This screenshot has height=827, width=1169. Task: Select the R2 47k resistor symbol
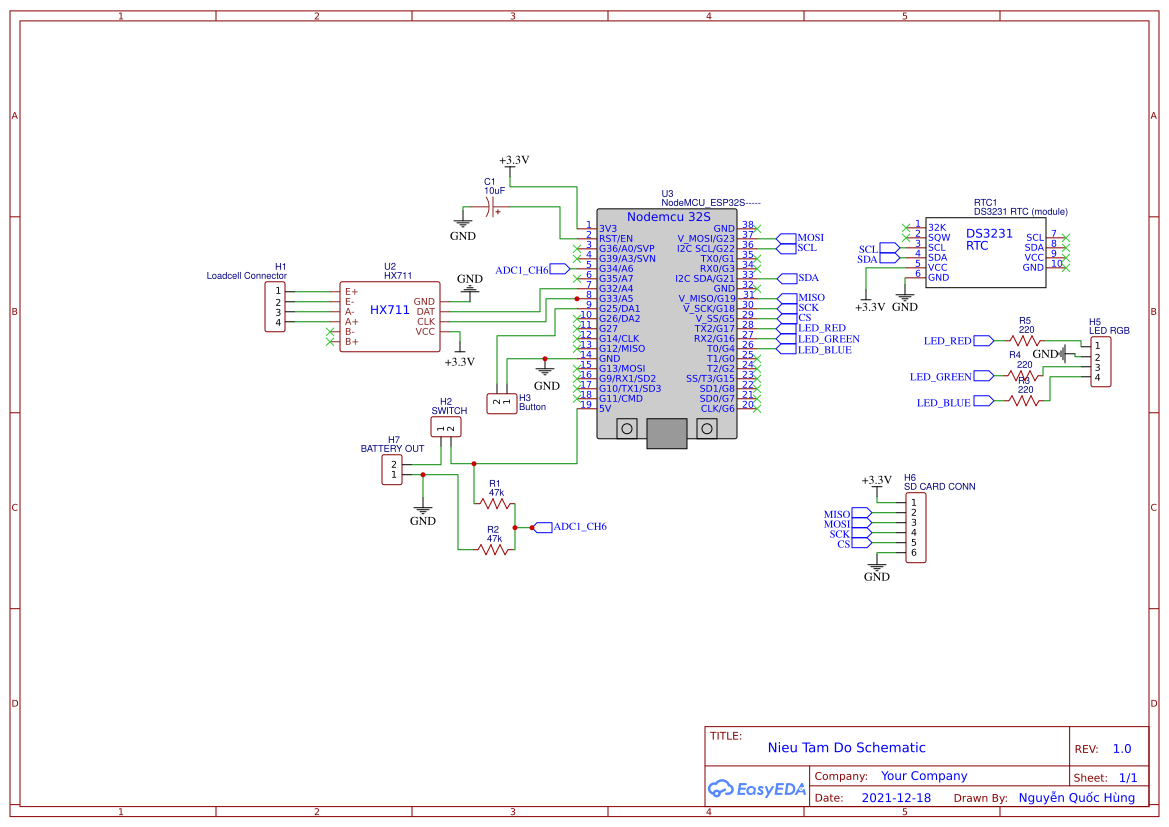[x=493, y=550]
